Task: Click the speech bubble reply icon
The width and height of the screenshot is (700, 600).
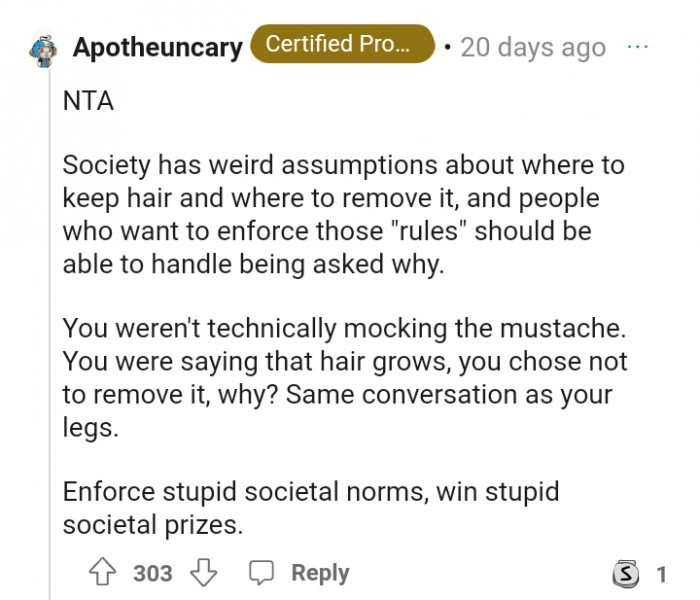Action: (261, 573)
